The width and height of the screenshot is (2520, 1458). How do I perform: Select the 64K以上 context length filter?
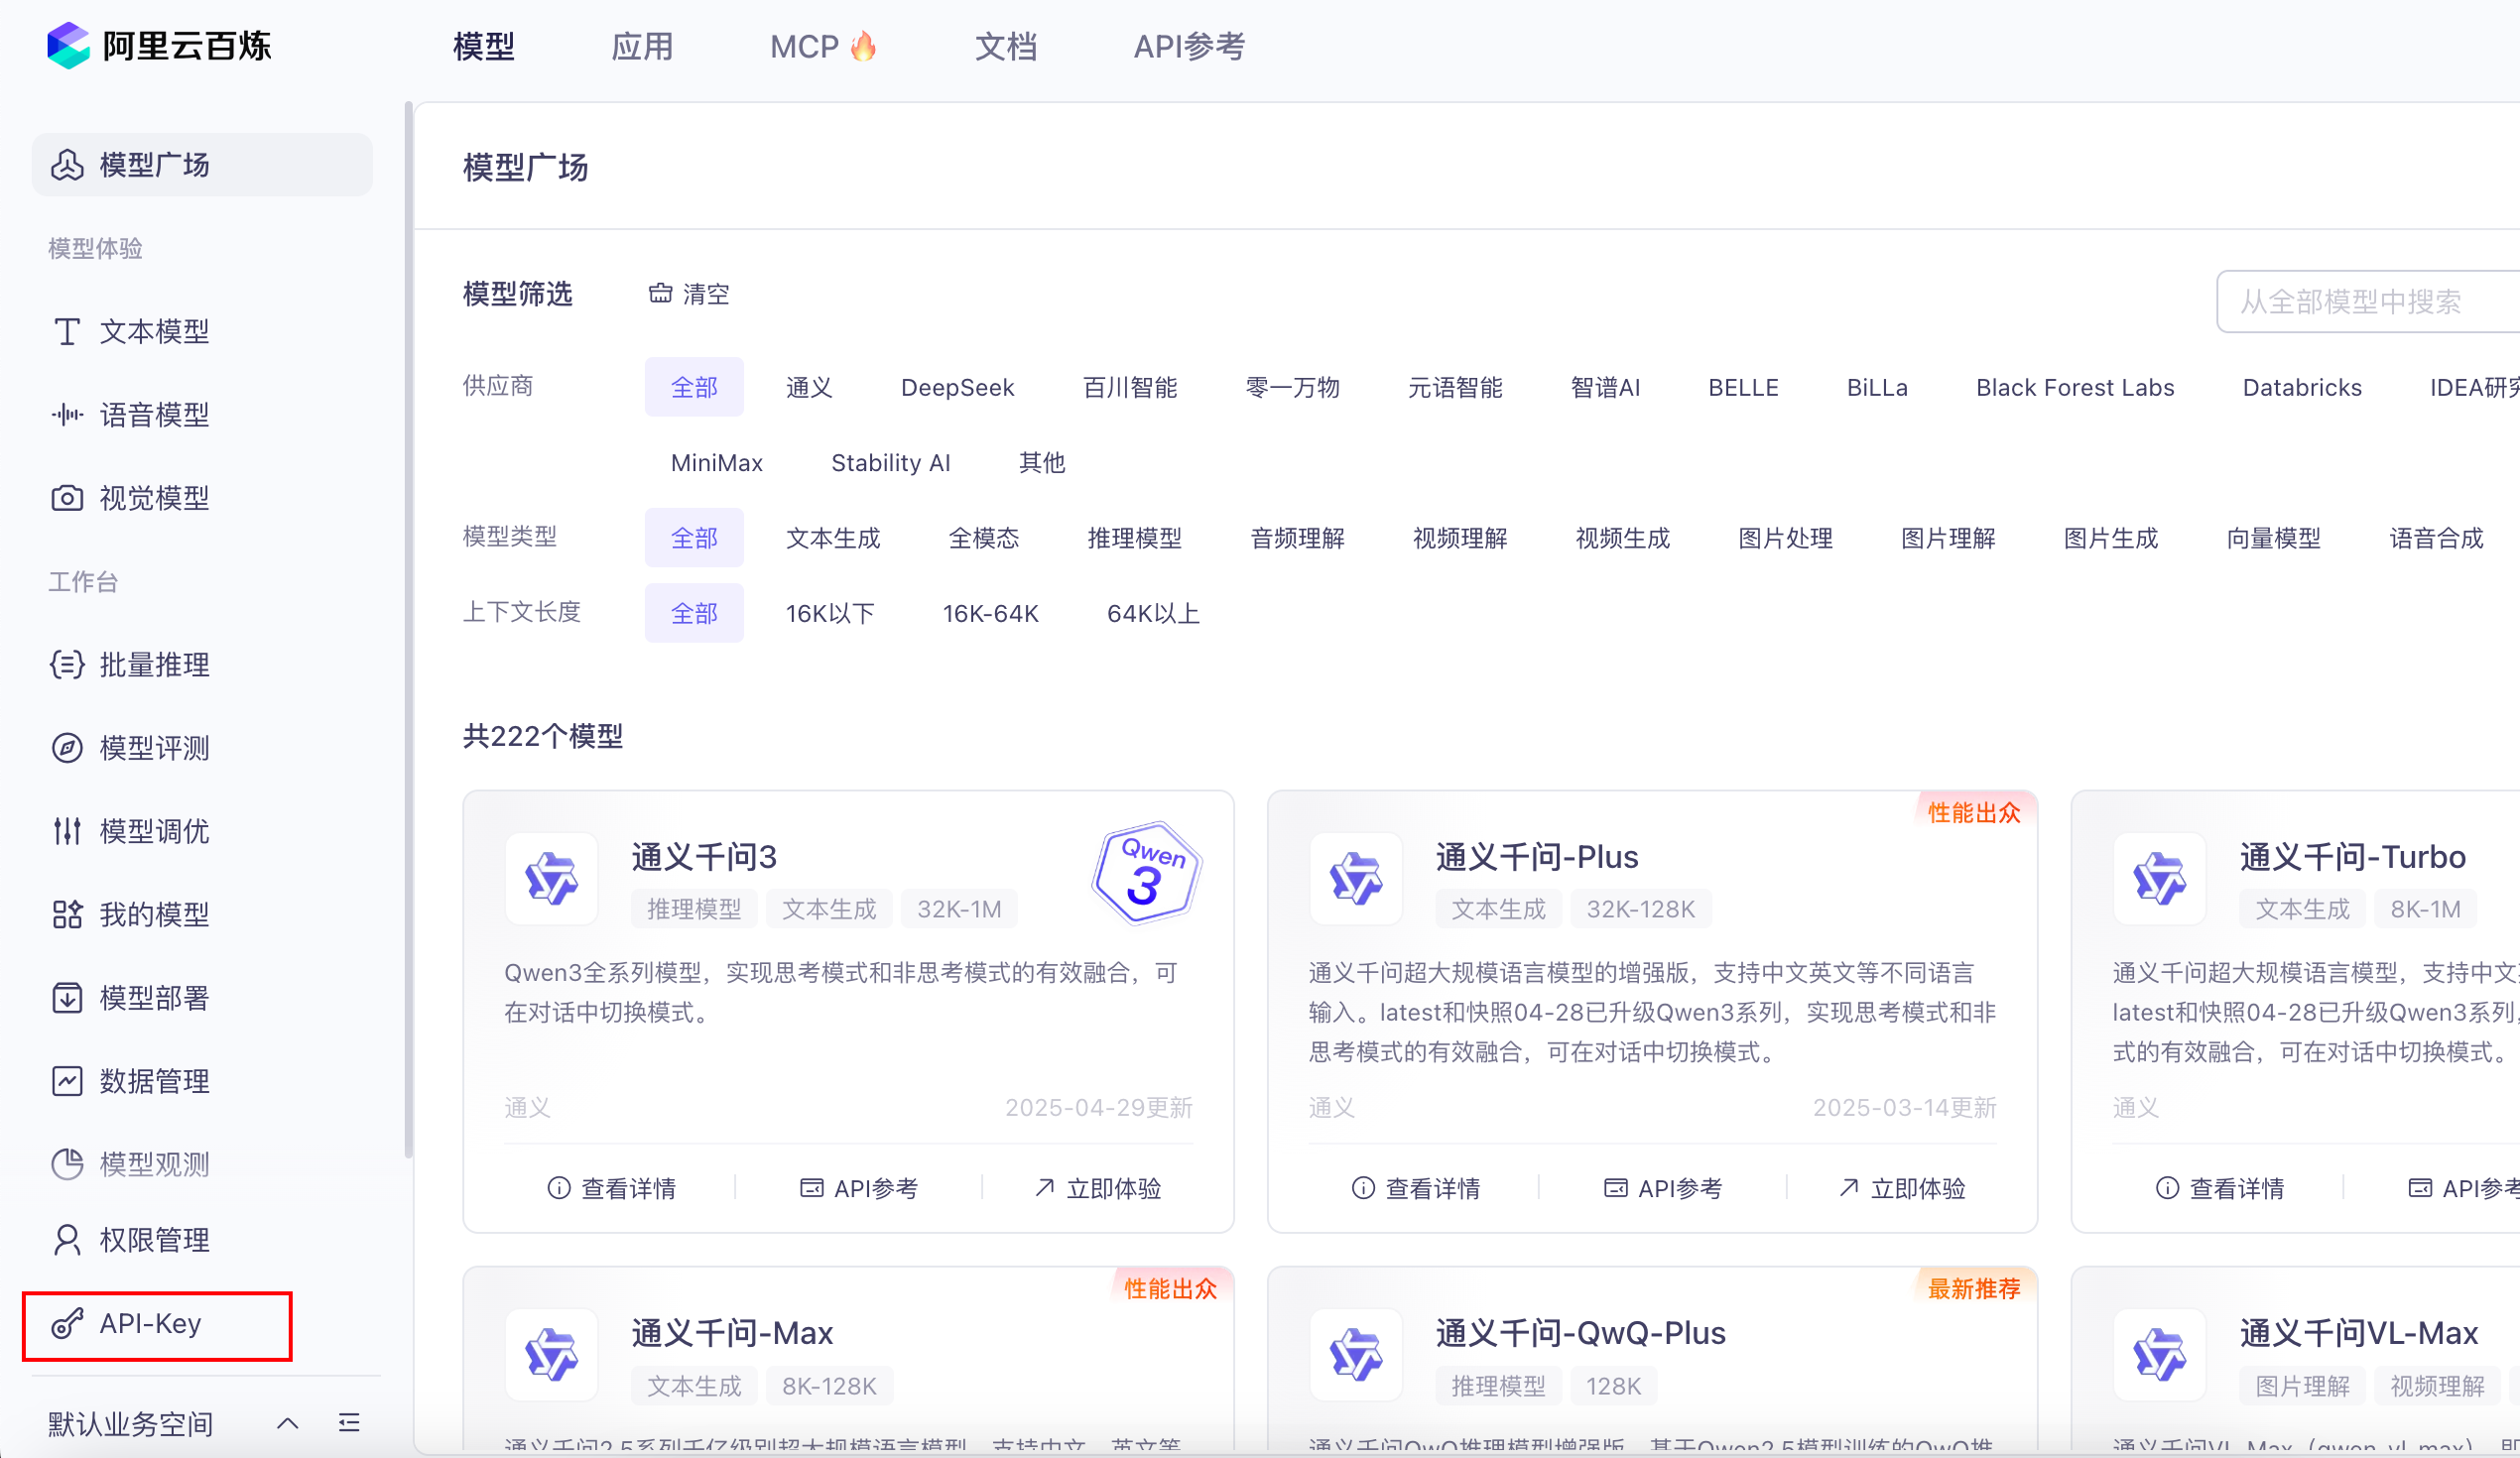pyautogui.click(x=1153, y=613)
